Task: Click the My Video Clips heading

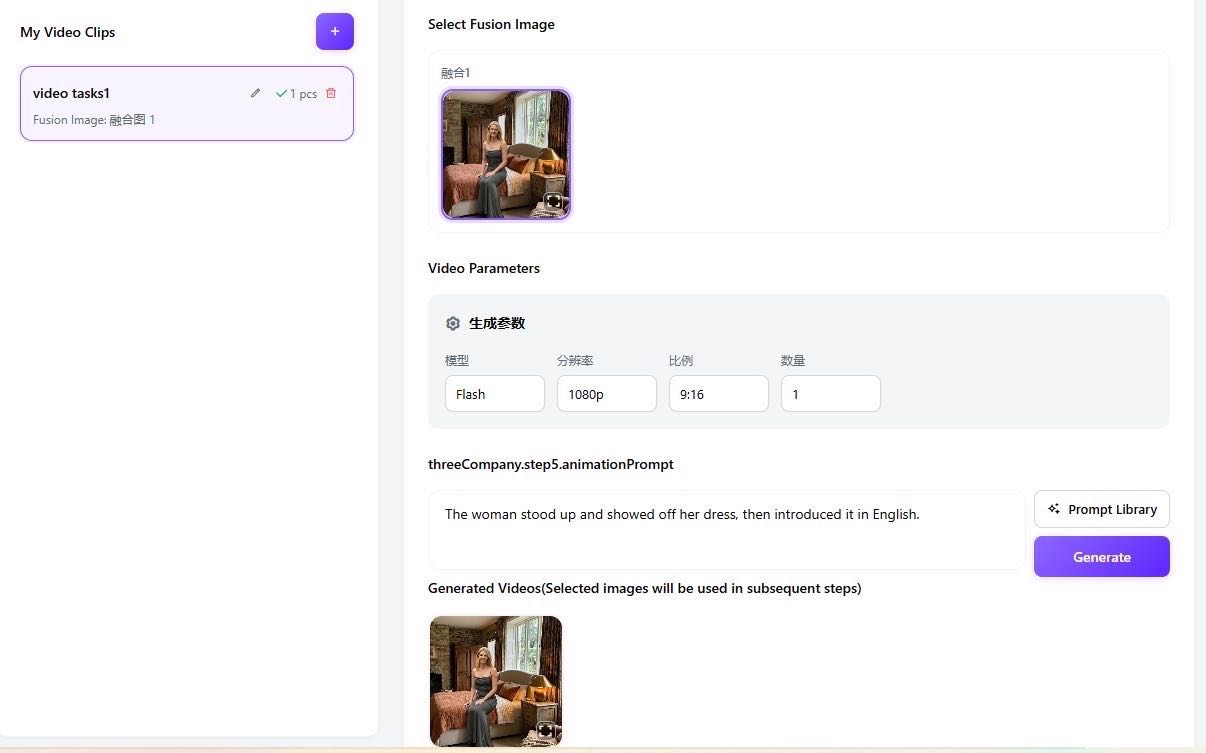Action: tap(68, 32)
